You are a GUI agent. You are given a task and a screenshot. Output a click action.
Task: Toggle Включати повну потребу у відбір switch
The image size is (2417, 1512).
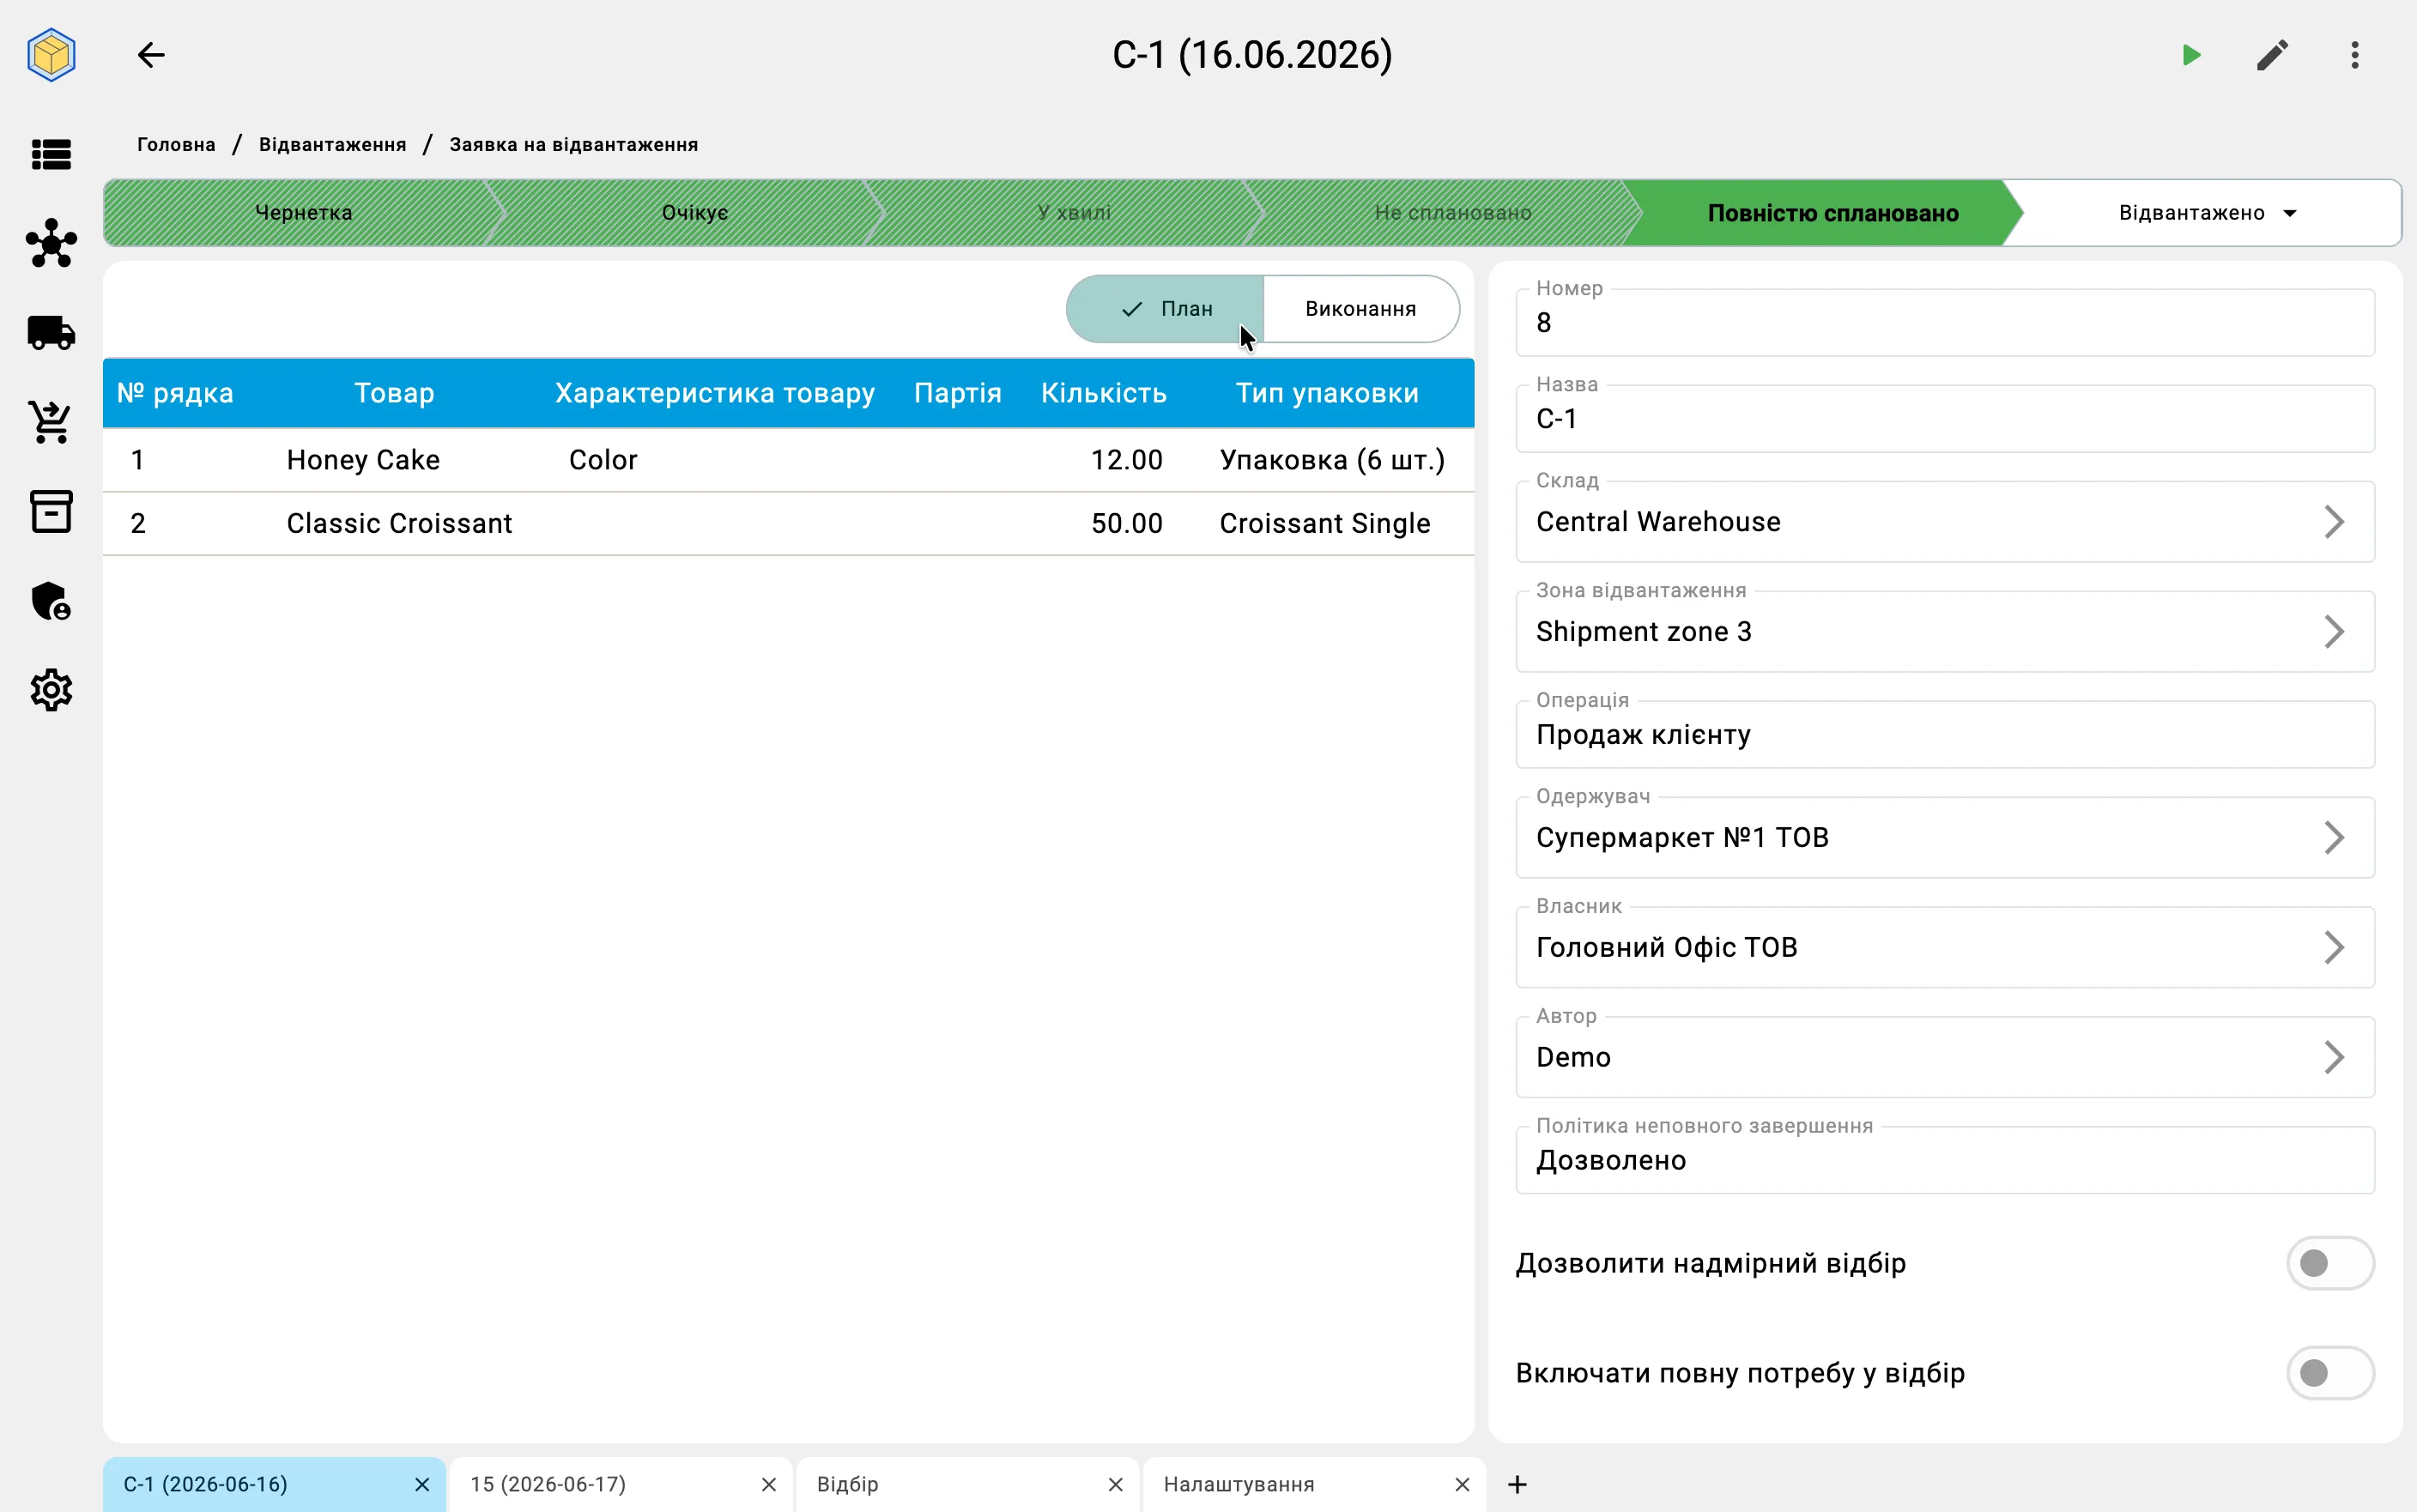coord(2330,1373)
